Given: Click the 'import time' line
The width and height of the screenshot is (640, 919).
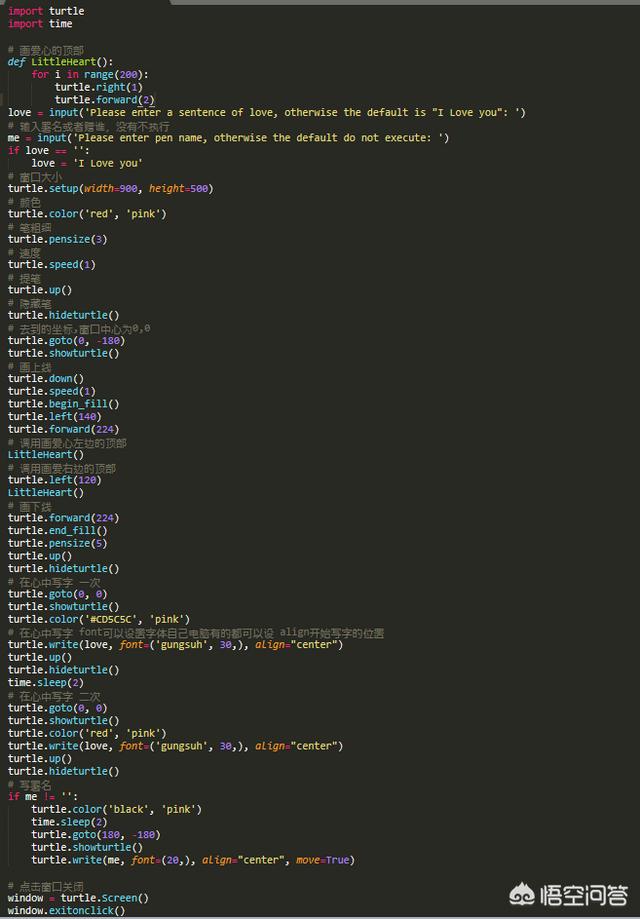Looking at the screenshot, I should [x=40, y=24].
